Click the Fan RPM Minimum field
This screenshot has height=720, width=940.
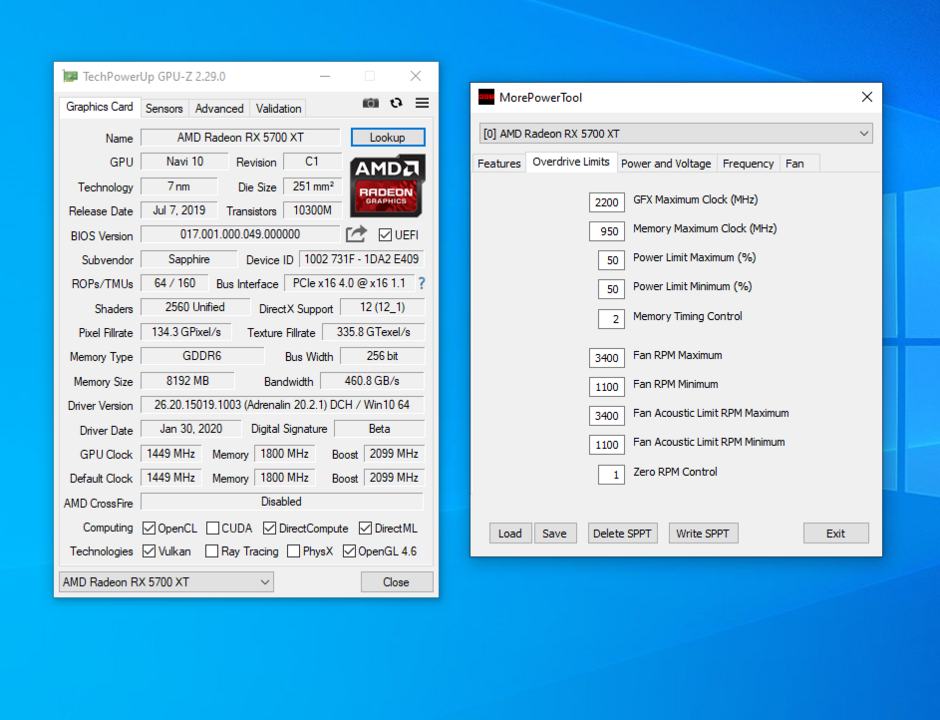[607, 387]
